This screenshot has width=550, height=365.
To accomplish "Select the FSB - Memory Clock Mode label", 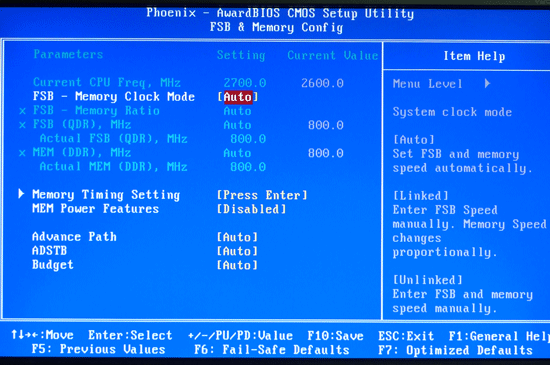I will (x=114, y=96).
